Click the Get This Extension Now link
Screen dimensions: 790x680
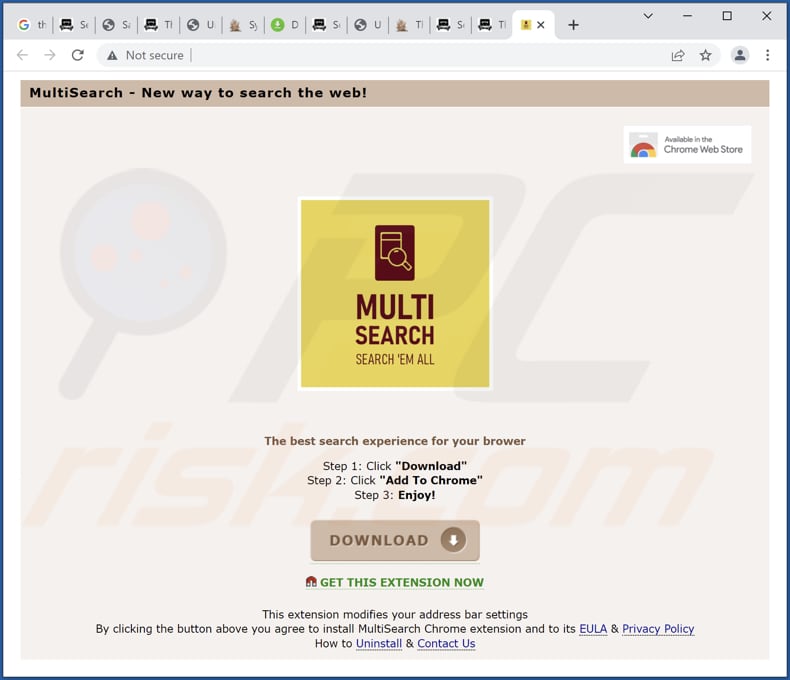(401, 582)
